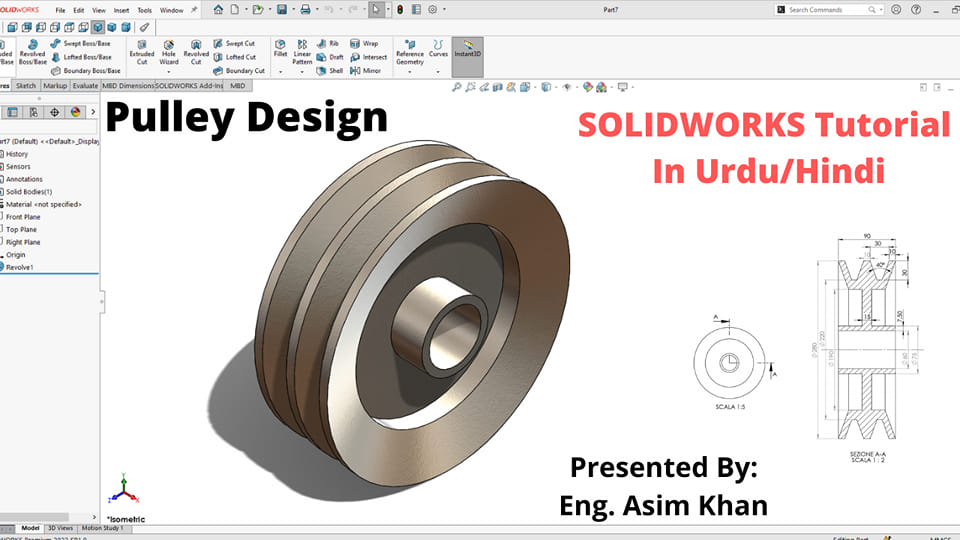This screenshot has height=540, width=960.
Task: Click the Rib tool
Action: tap(328, 43)
